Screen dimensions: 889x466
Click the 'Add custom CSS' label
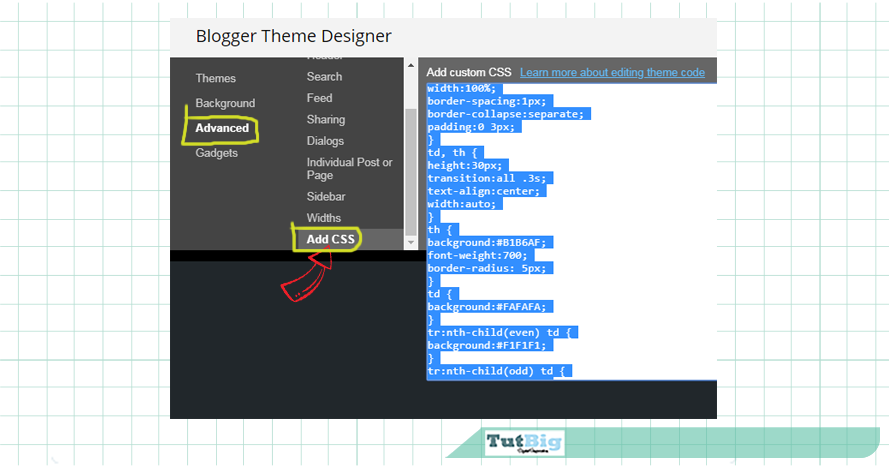click(x=469, y=73)
